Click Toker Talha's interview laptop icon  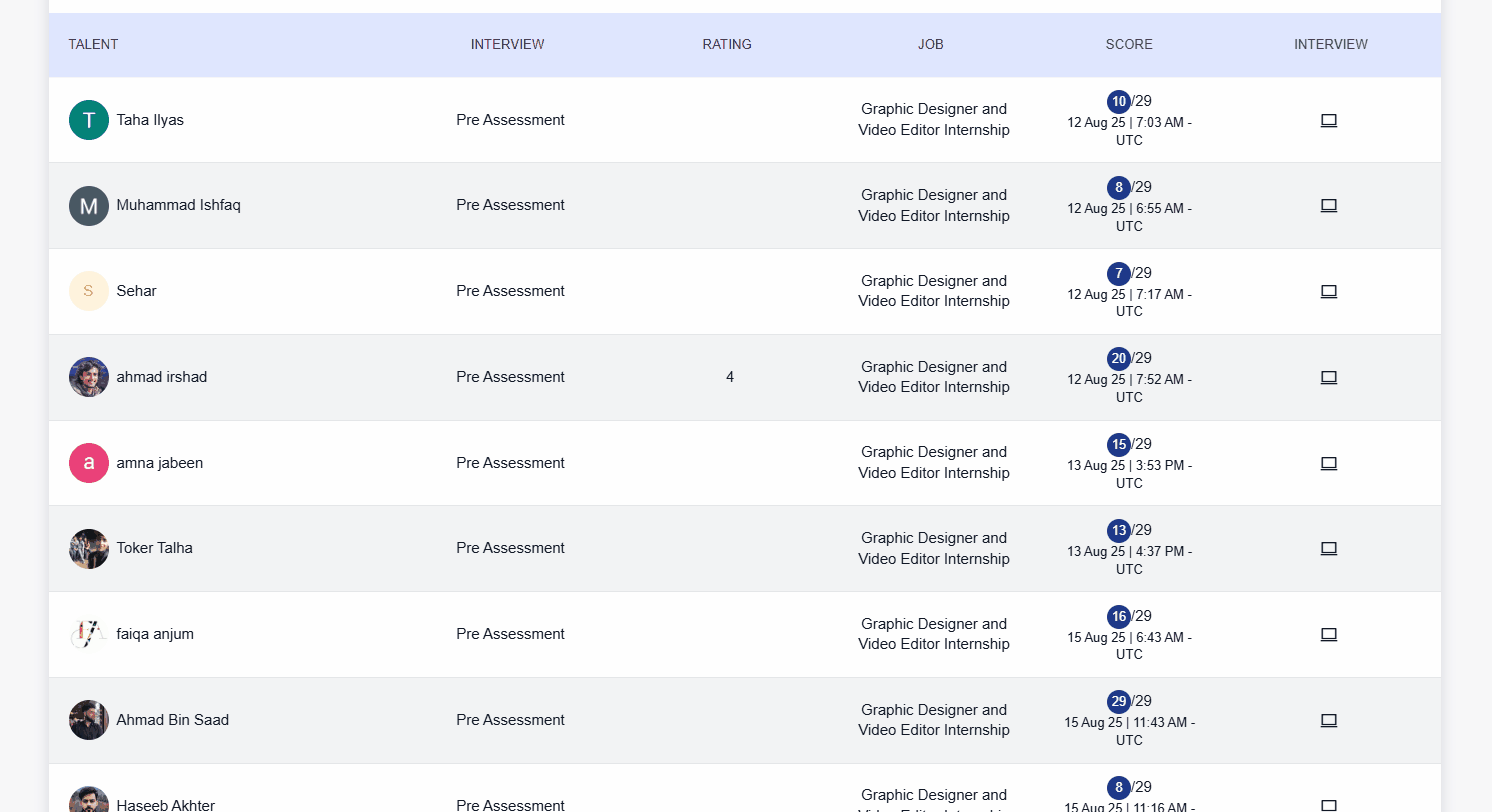pos(1328,548)
